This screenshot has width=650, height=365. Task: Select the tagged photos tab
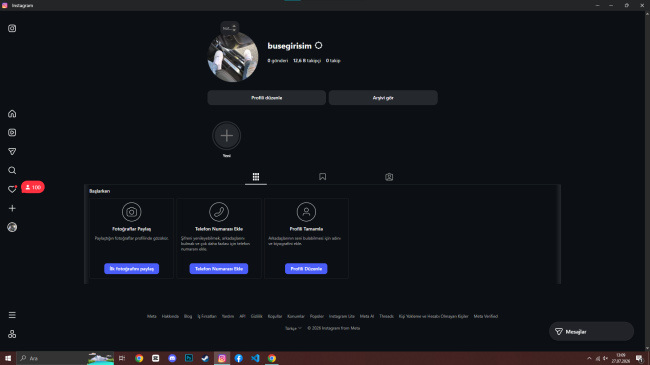pyautogui.click(x=389, y=177)
